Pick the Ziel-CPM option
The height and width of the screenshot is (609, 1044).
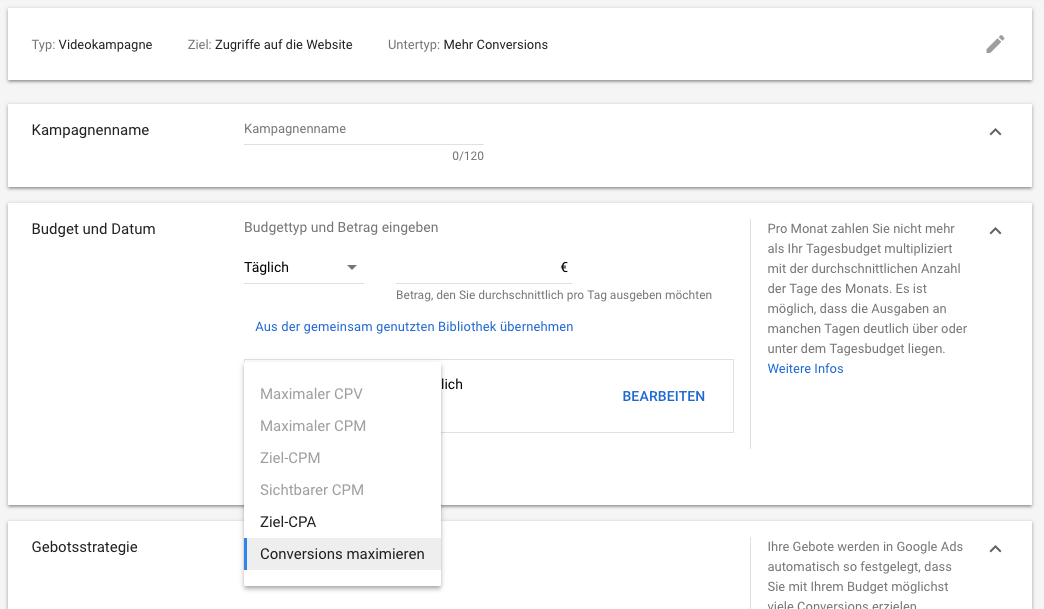290,458
